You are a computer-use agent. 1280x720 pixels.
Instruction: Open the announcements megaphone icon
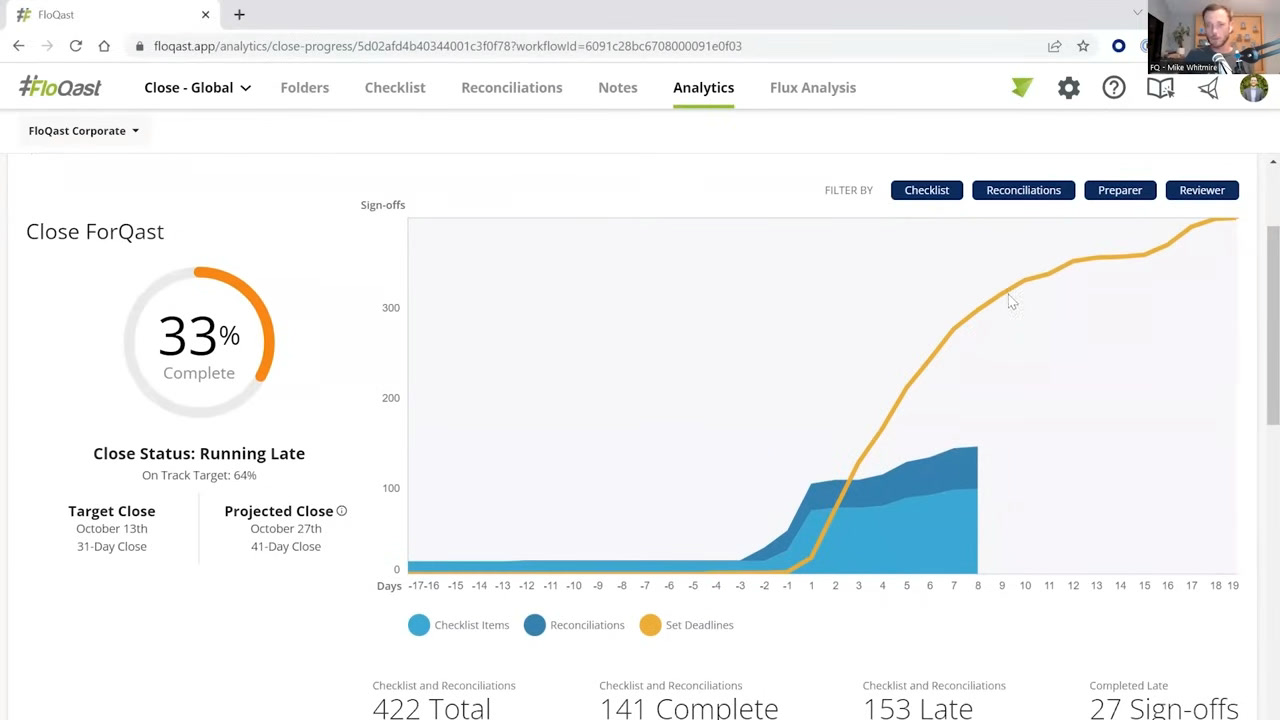point(1208,88)
